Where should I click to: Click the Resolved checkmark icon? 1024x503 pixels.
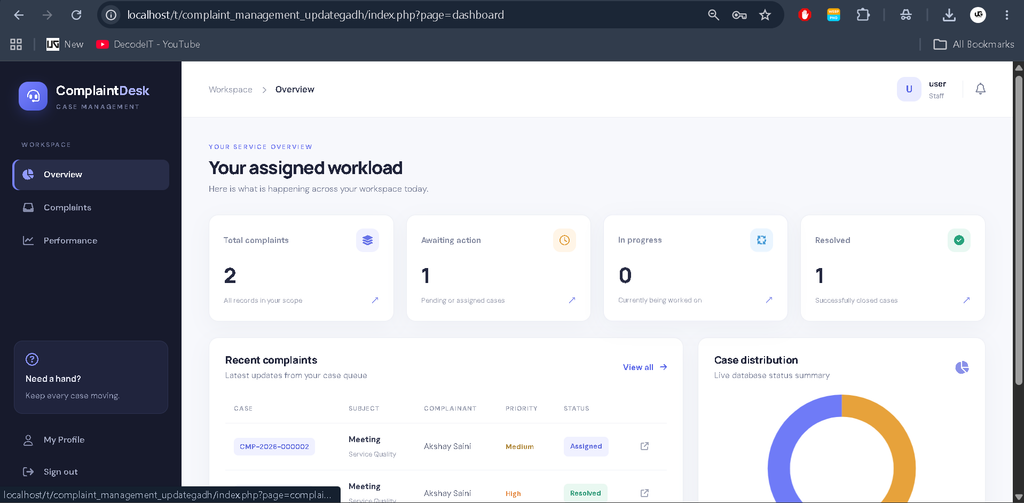[959, 240]
